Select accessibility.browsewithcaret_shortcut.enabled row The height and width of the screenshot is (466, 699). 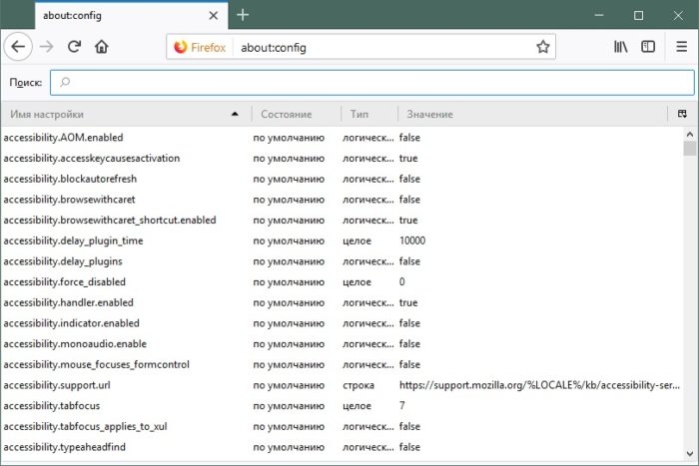coord(341,220)
